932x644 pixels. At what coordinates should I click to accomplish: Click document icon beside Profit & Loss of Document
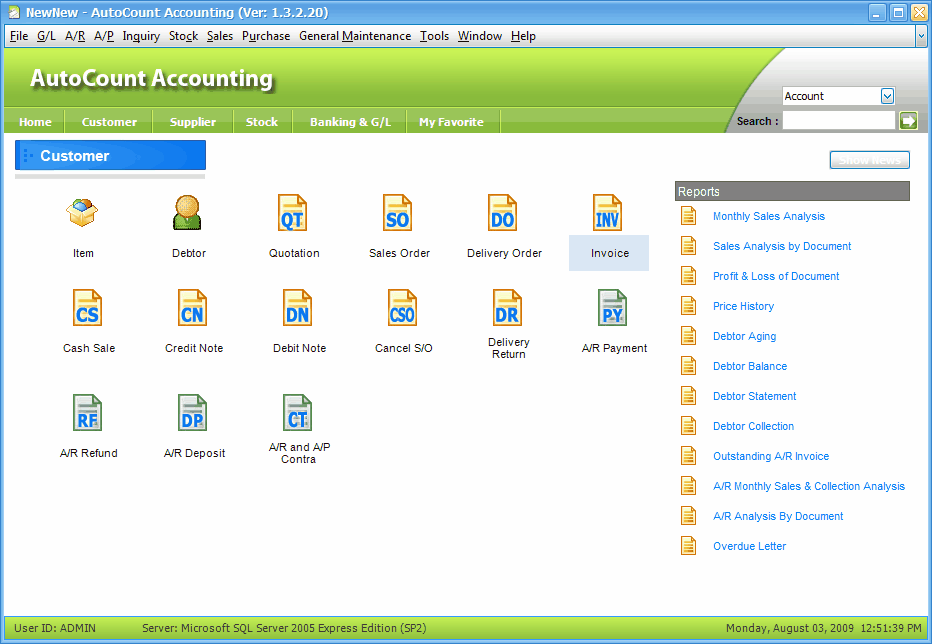click(688, 276)
